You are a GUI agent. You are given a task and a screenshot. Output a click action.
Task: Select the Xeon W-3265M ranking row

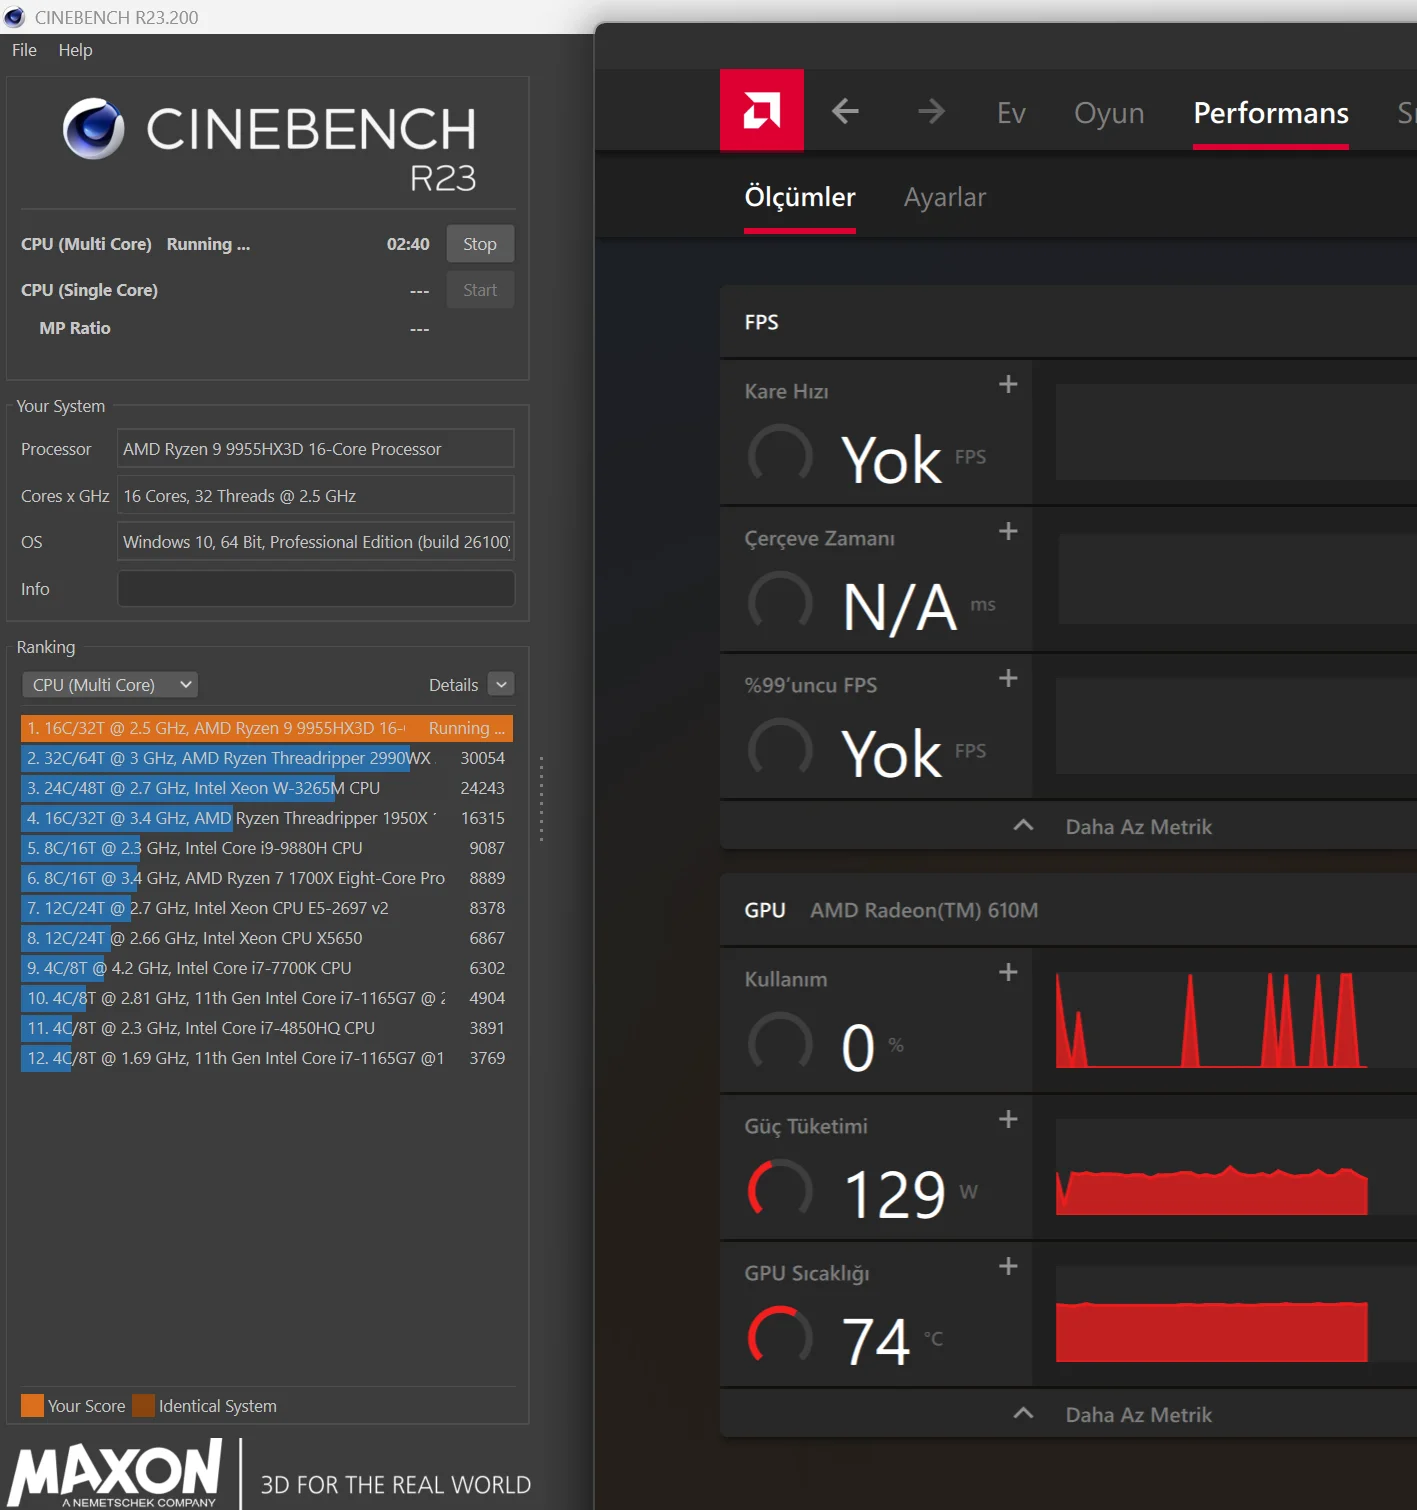tap(267, 788)
